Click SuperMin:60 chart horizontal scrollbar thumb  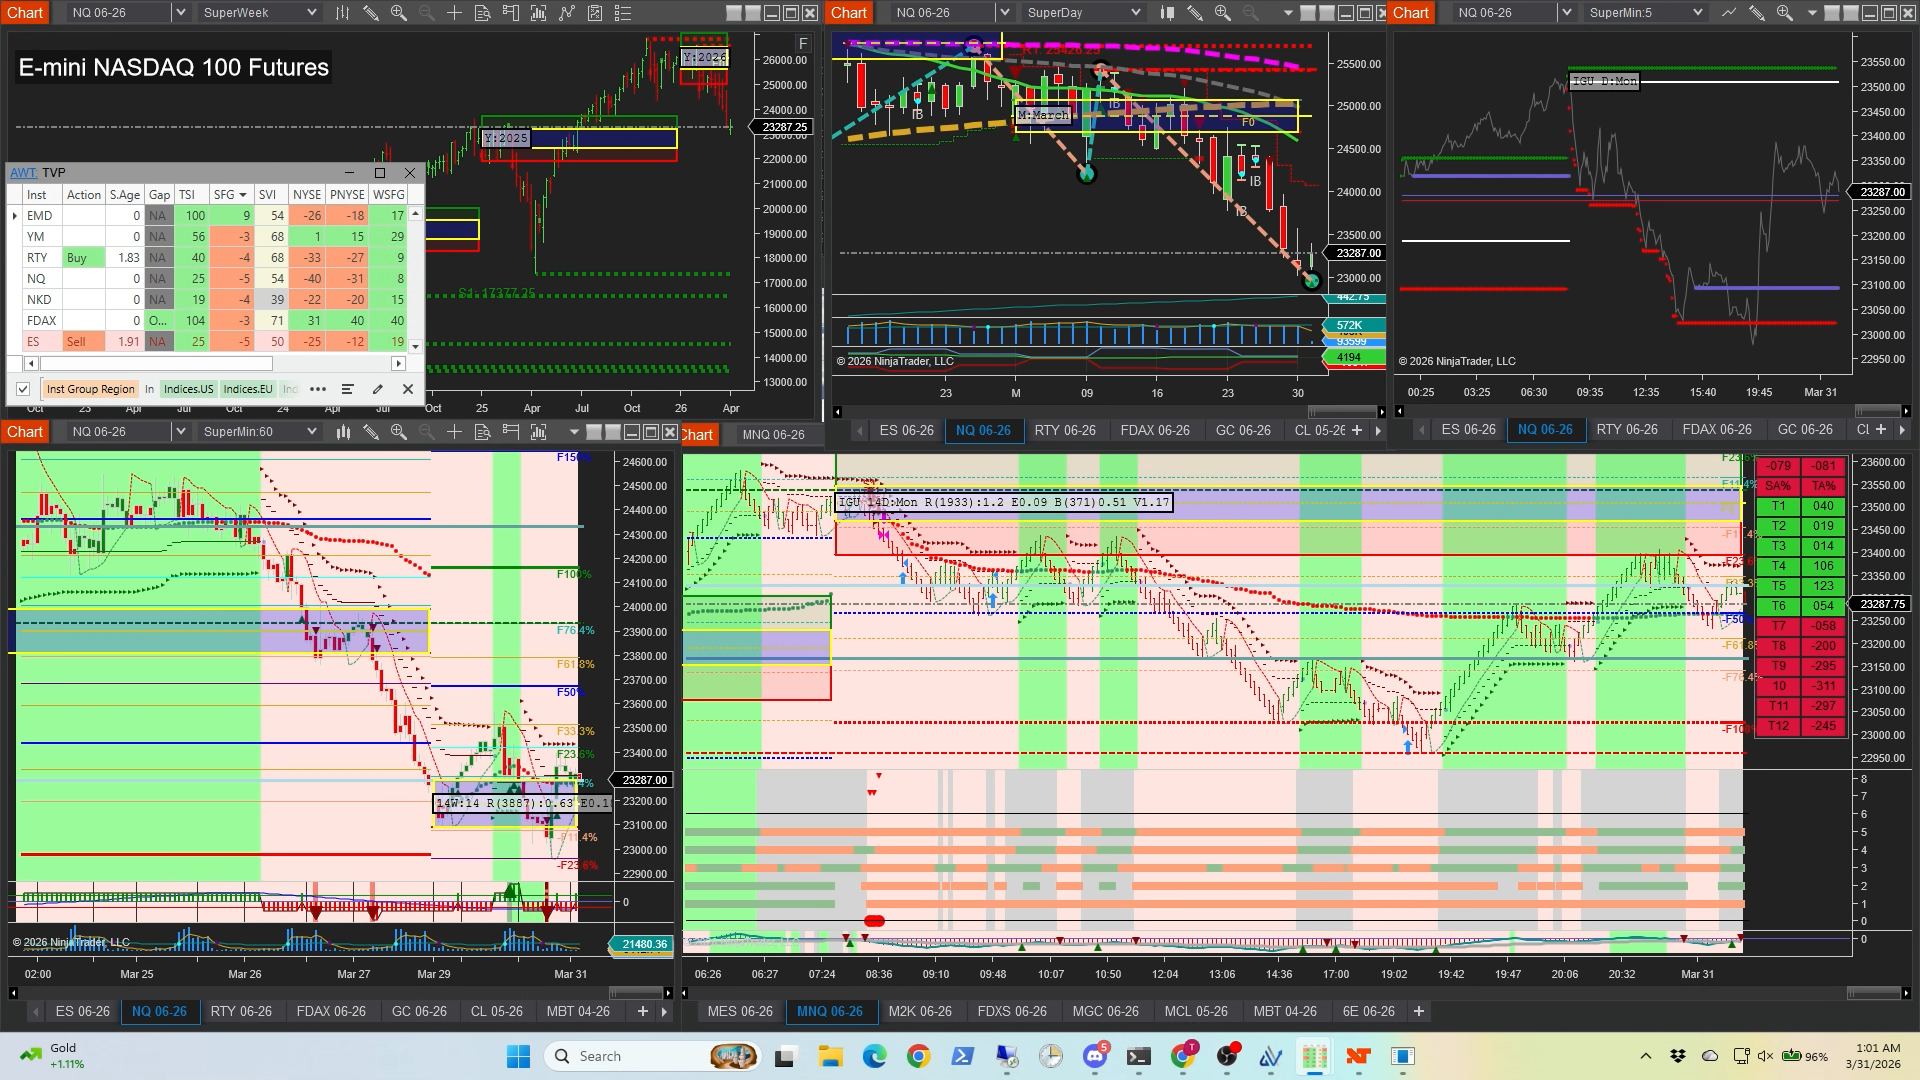coord(635,992)
